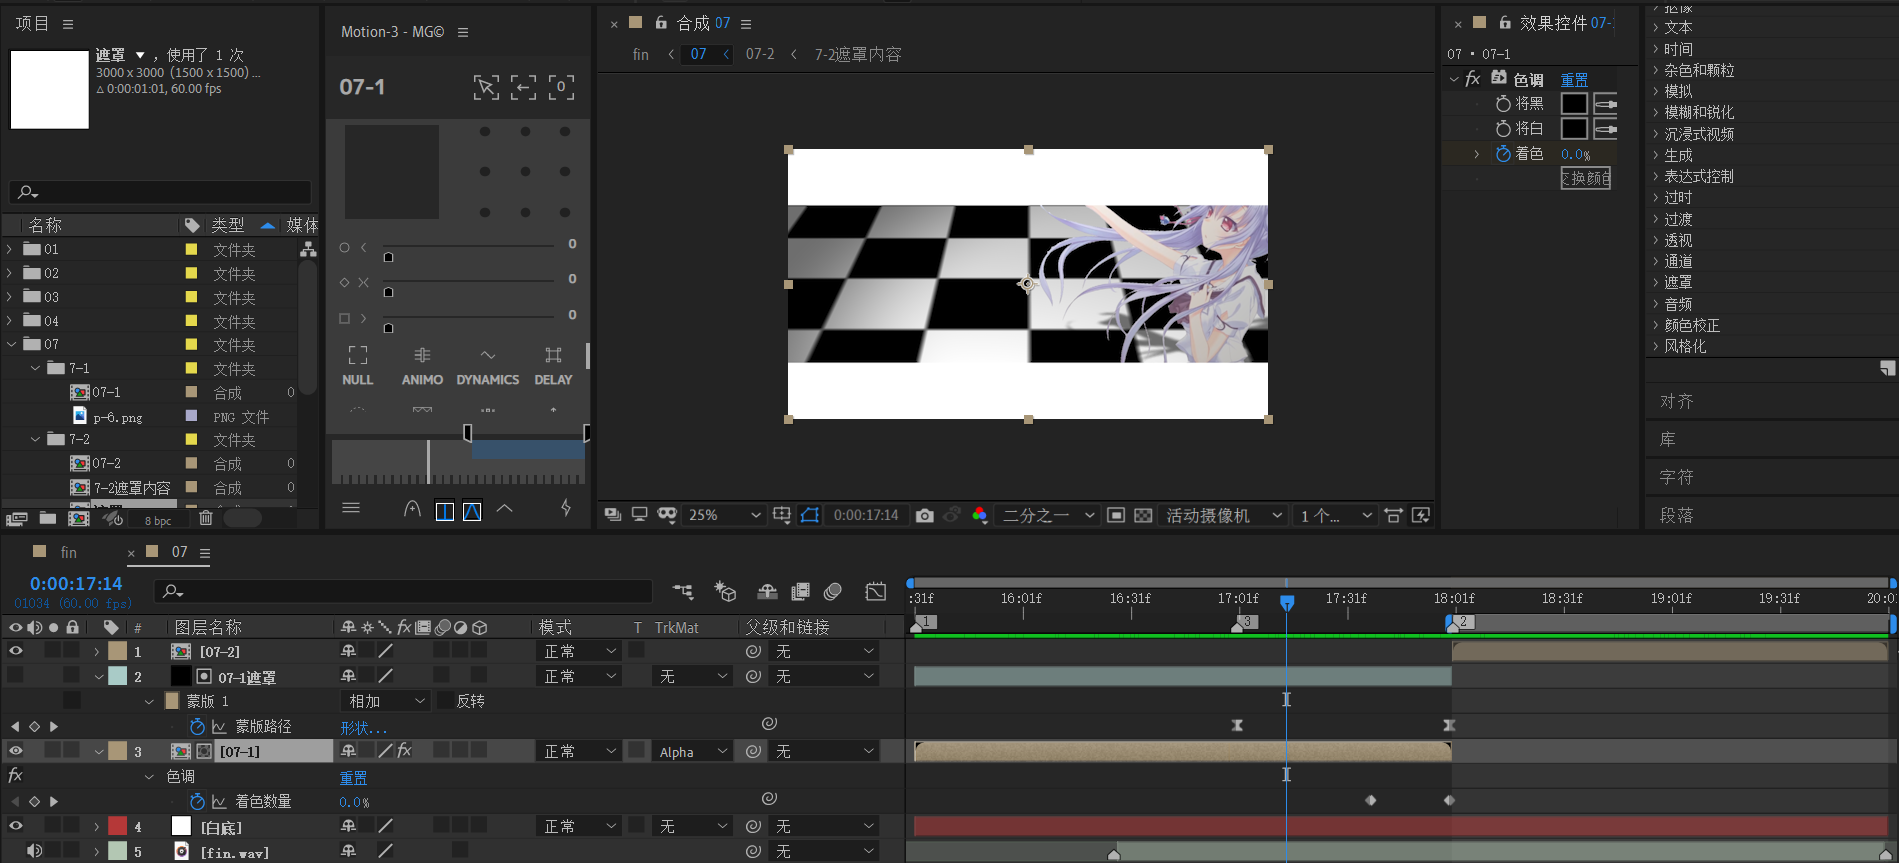This screenshot has width=1899, height=863.
Task: Open the Alpha track matte dropdown
Action: [x=692, y=752]
